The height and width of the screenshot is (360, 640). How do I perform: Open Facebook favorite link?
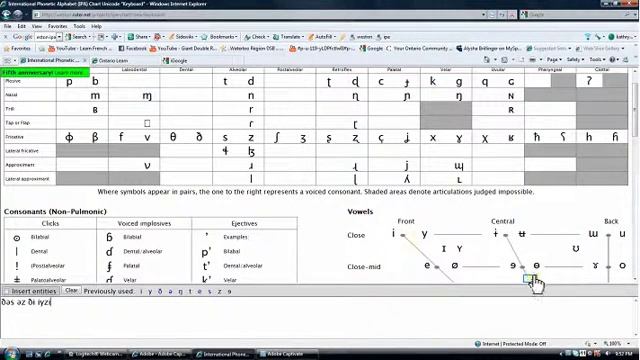click(132, 48)
